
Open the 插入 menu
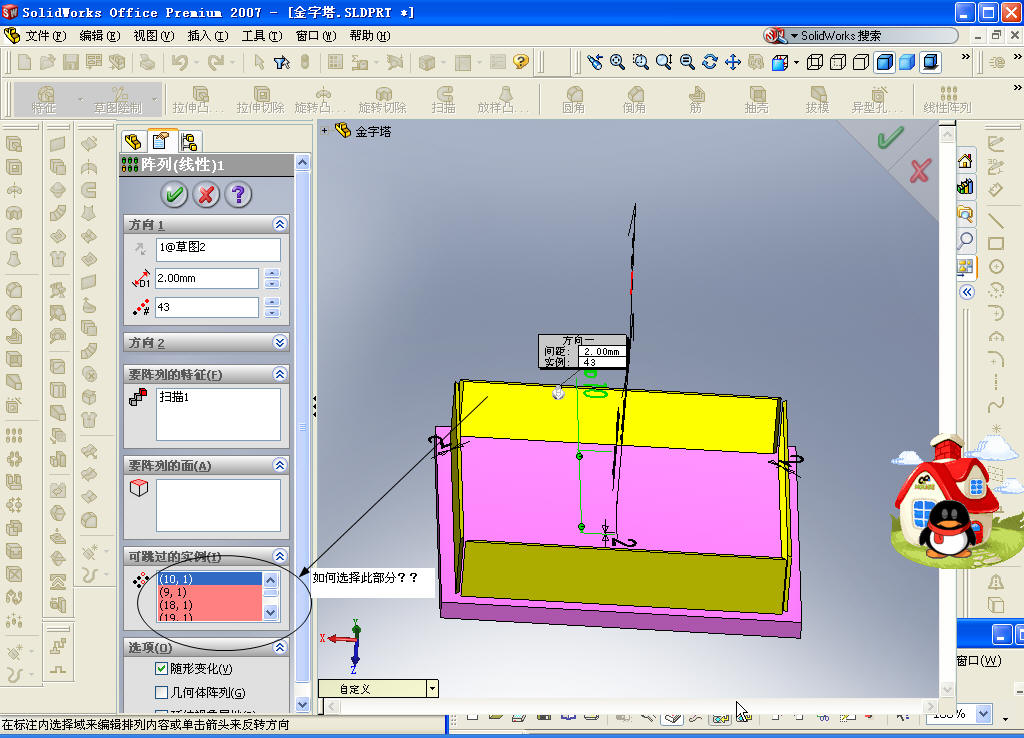[x=208, y=35]
